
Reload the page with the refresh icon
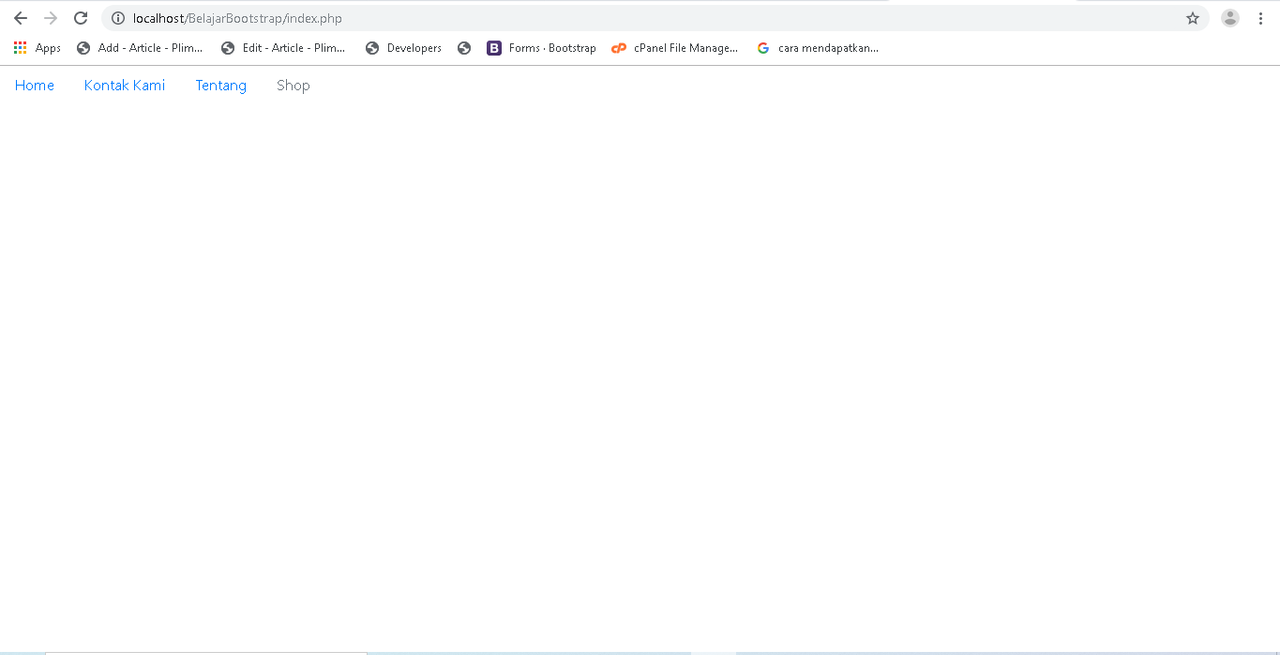tap(81, 18)
